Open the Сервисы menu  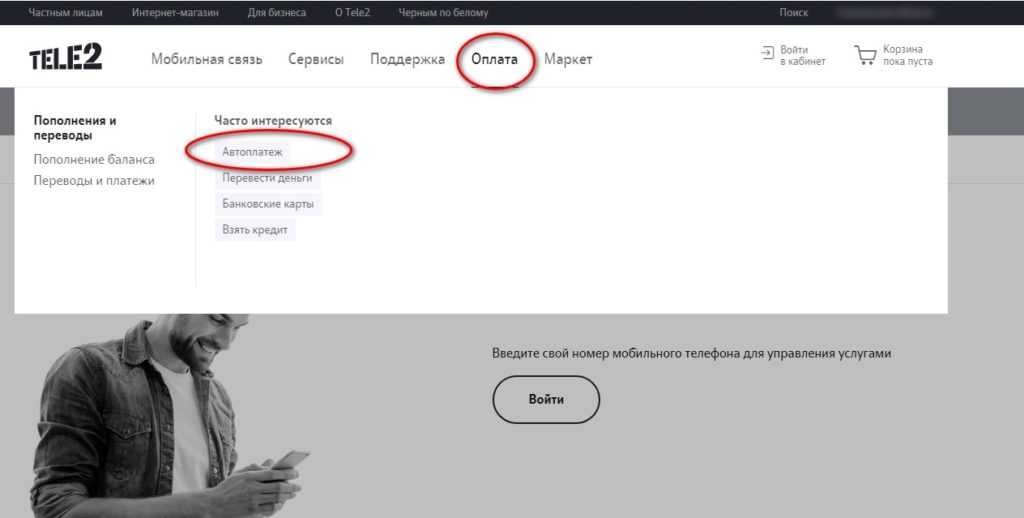tap(315, 59)
